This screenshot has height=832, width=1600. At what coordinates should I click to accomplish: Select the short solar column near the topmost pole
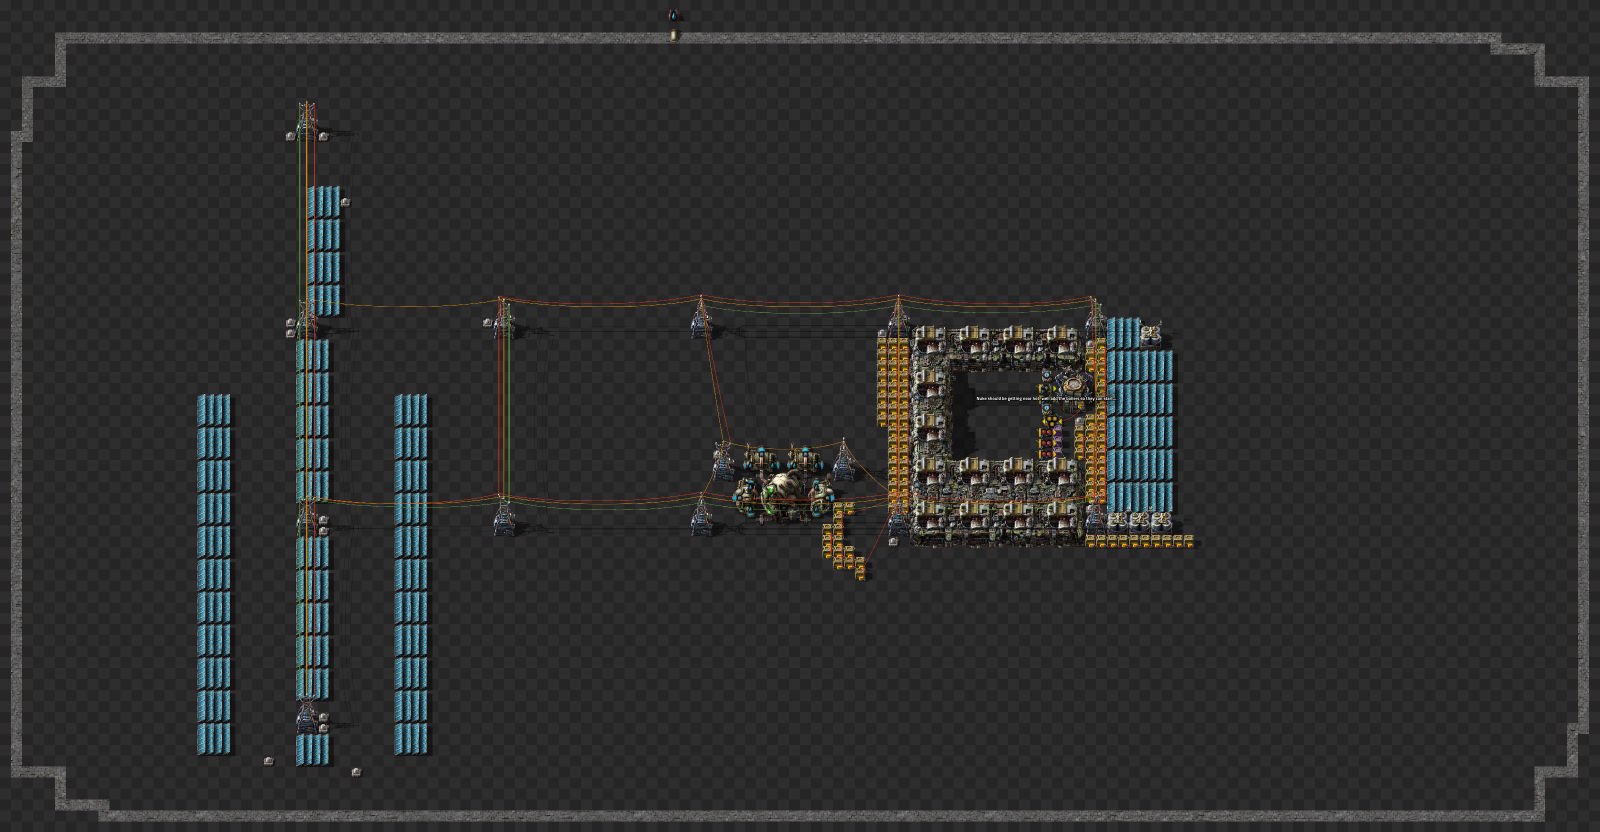click(324, 250)
